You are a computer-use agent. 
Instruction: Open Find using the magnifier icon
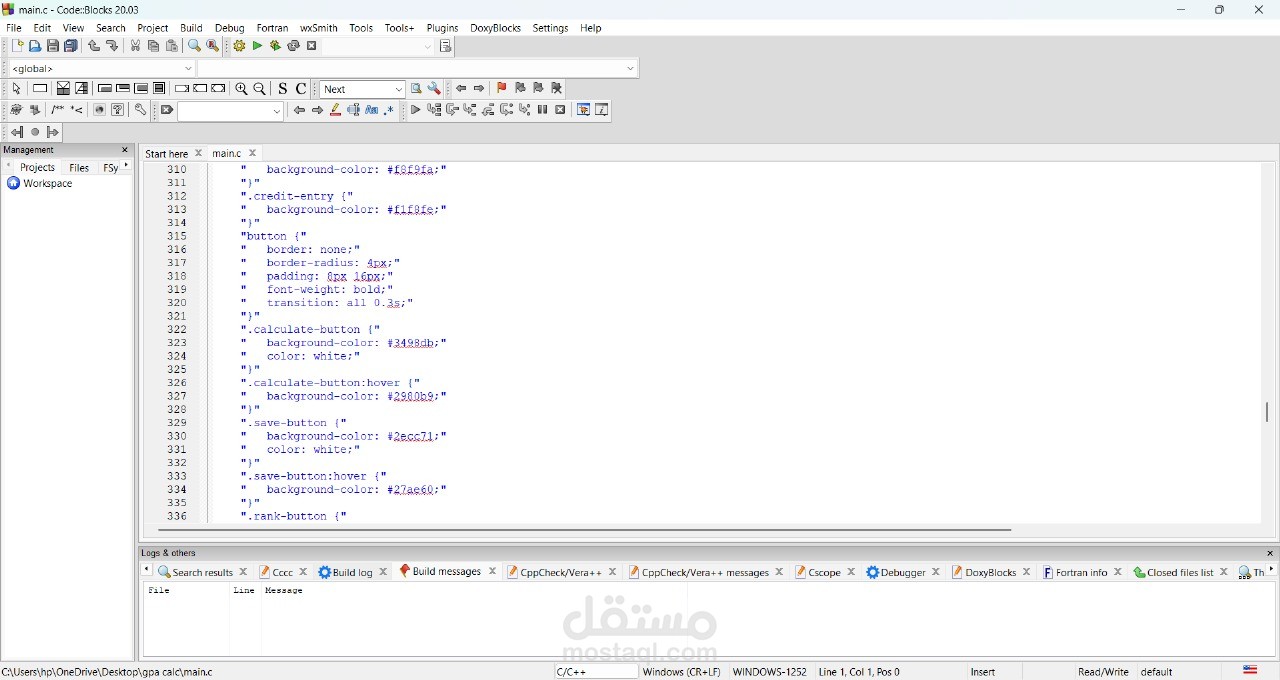tap(195, 46)
